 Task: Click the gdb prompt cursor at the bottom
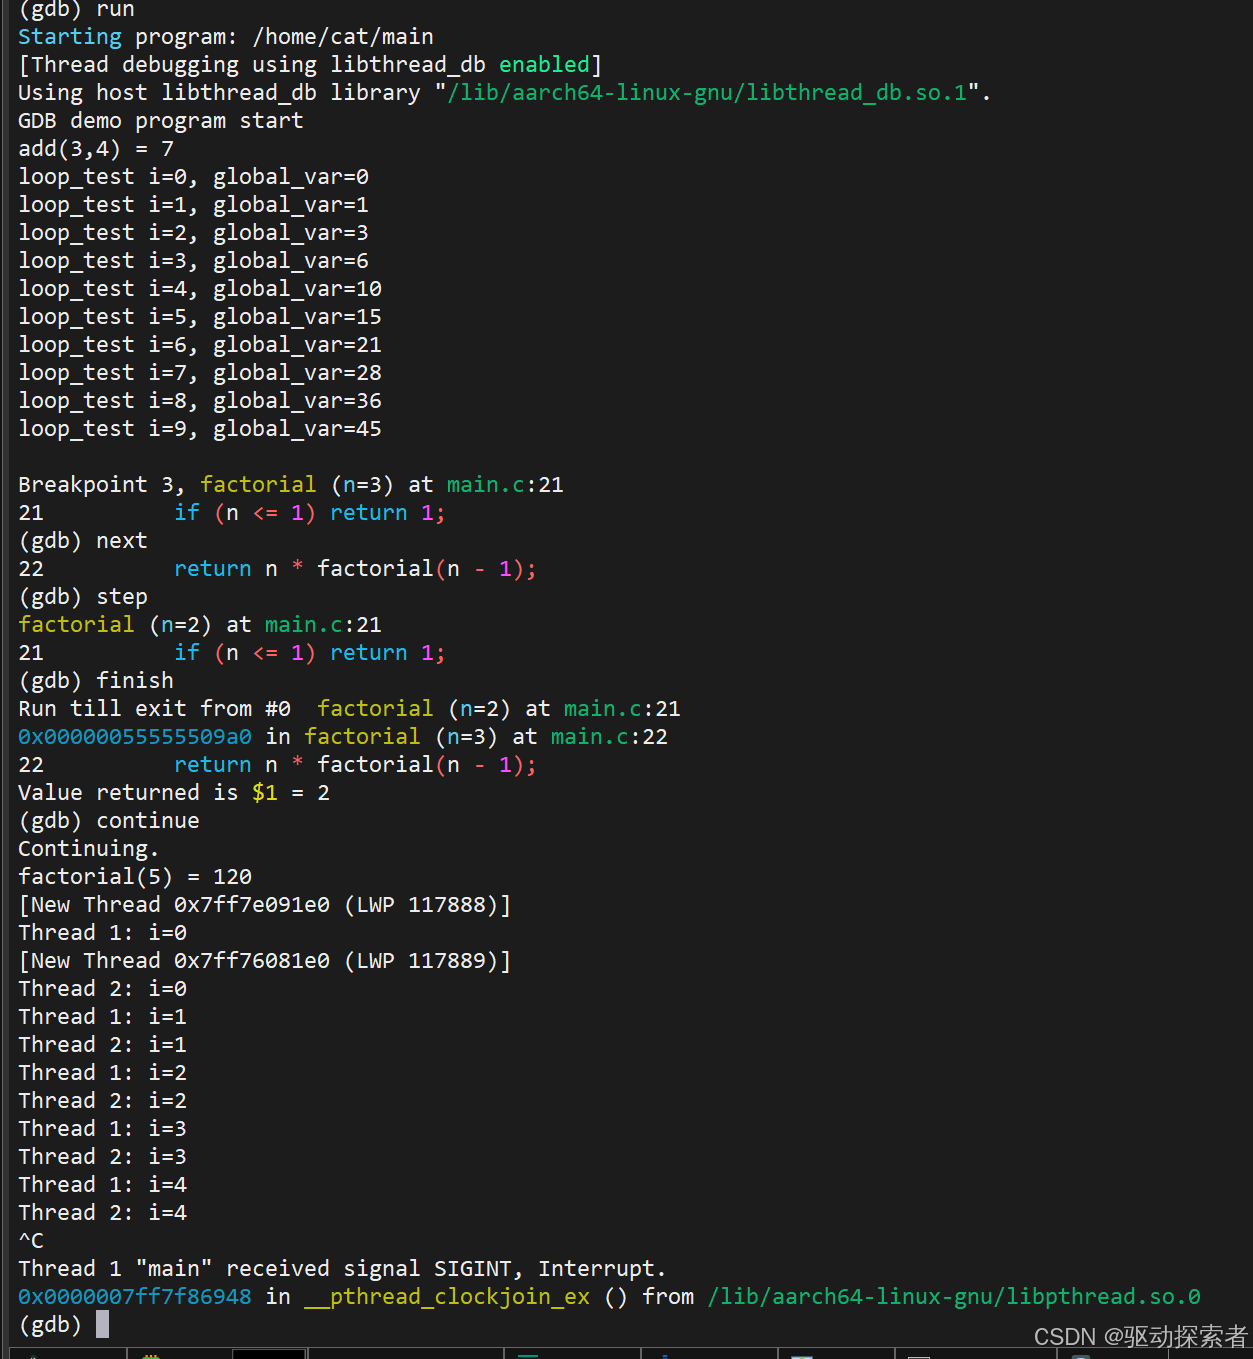(102, 1325)
